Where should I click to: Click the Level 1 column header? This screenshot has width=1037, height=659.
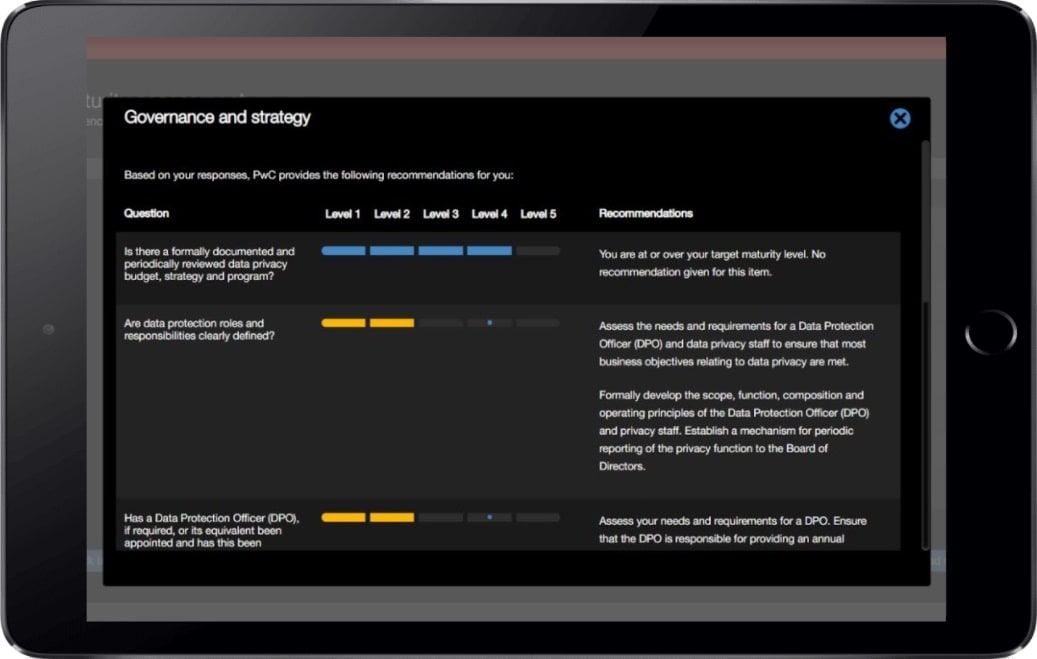(343, 214)
